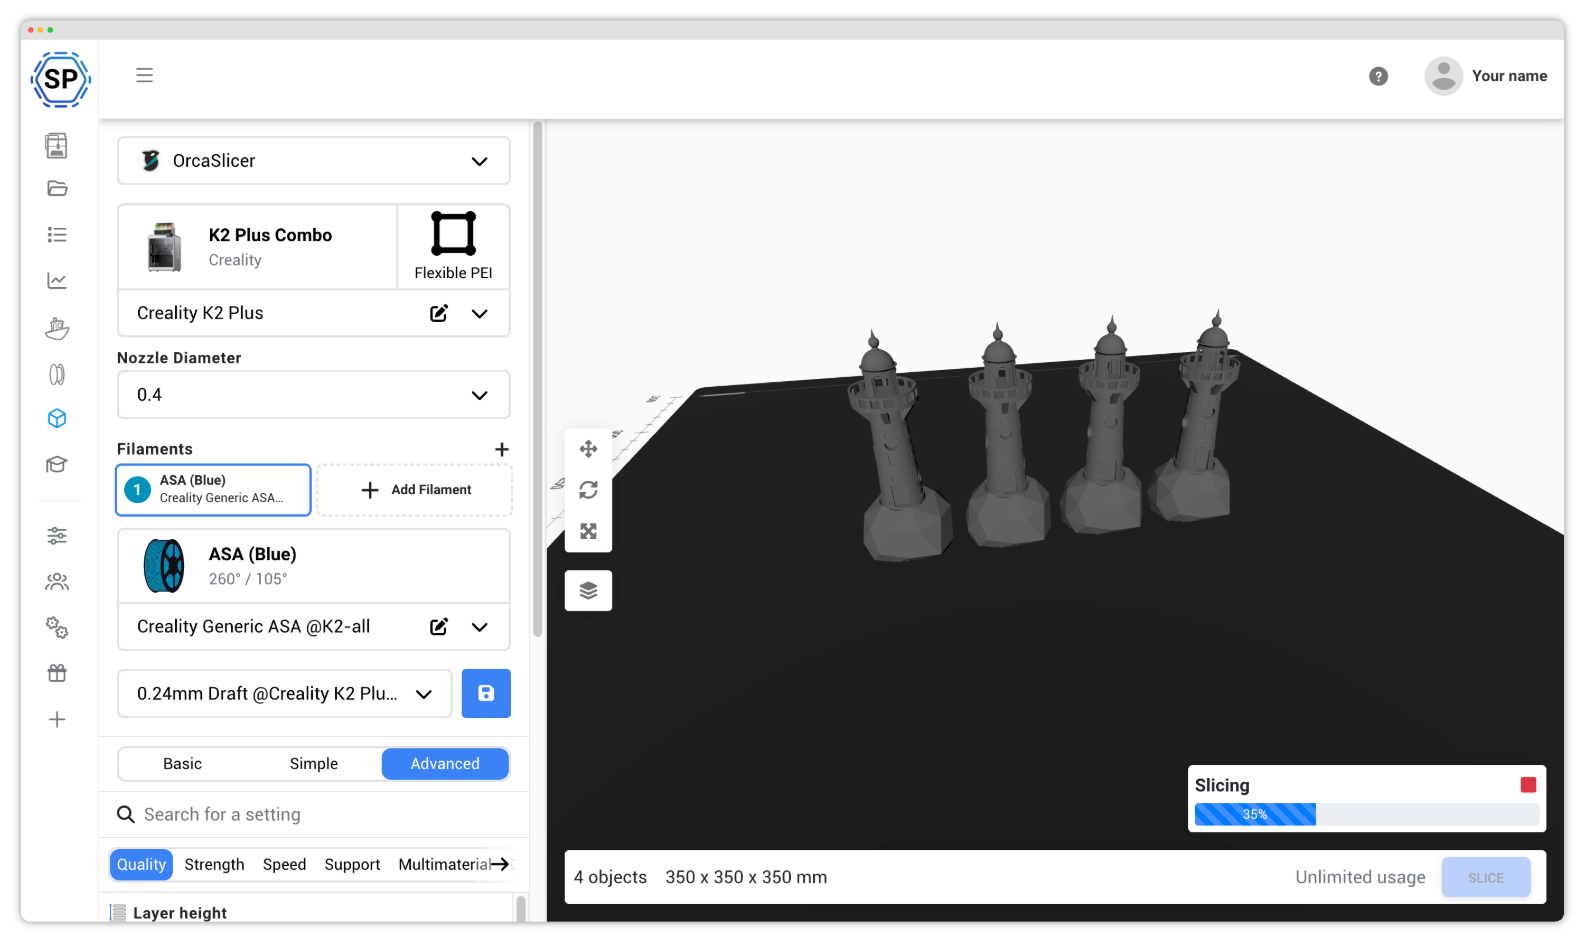Select the blue cube slicer icon

57,418
